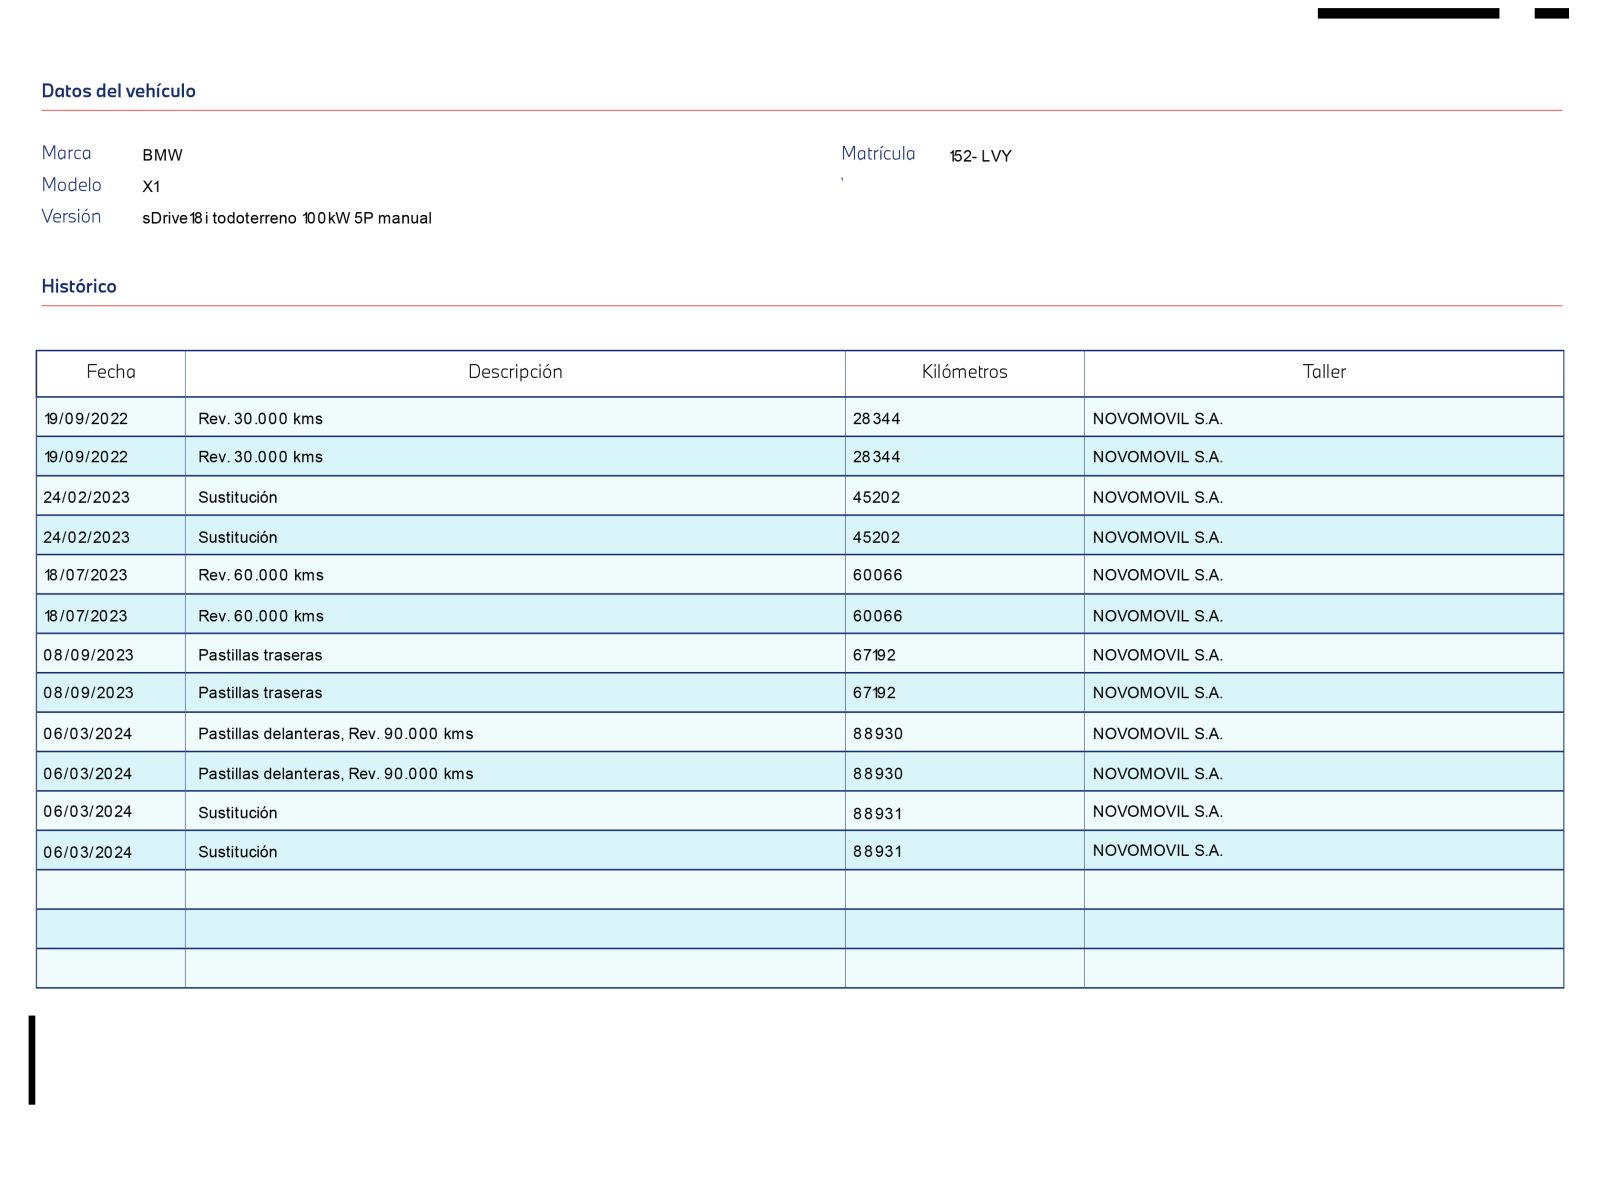This screenshot has height=1200, width=1600.
Task: Click the first 45202 kilometers cell
Action: tap(876, 497)
